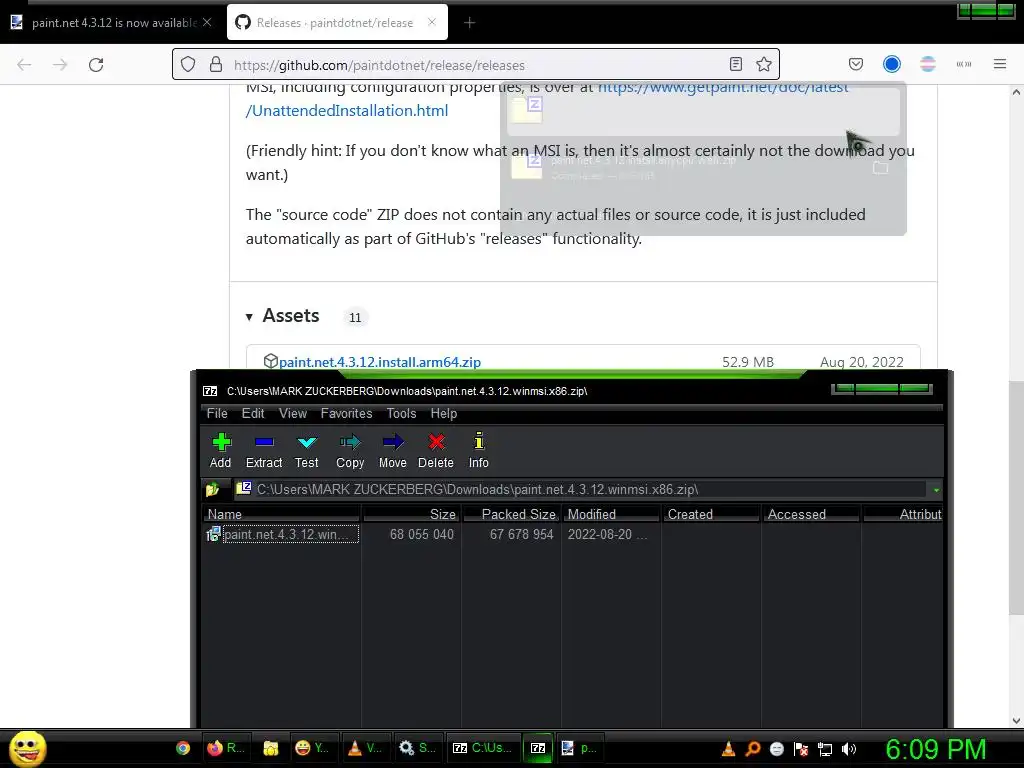Image resolution: width=1024 pixels, height=768 pixels.
Task: Click the packed size value 67 678 954
Action: [521, 534]
